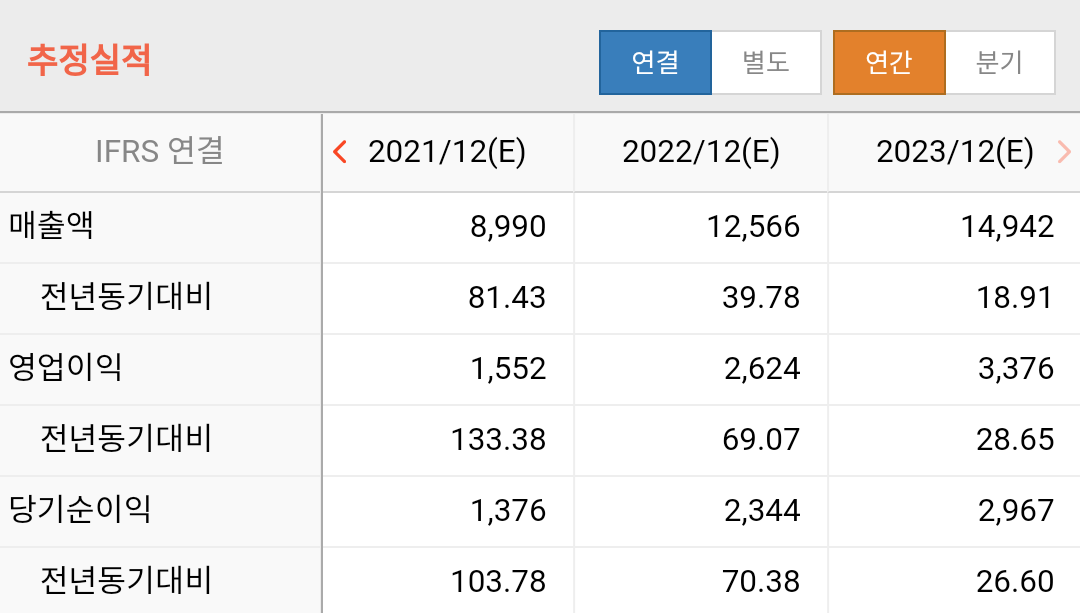1080x613 pixels.
Task: Click the 81.43 growth value
Action: 507,298
